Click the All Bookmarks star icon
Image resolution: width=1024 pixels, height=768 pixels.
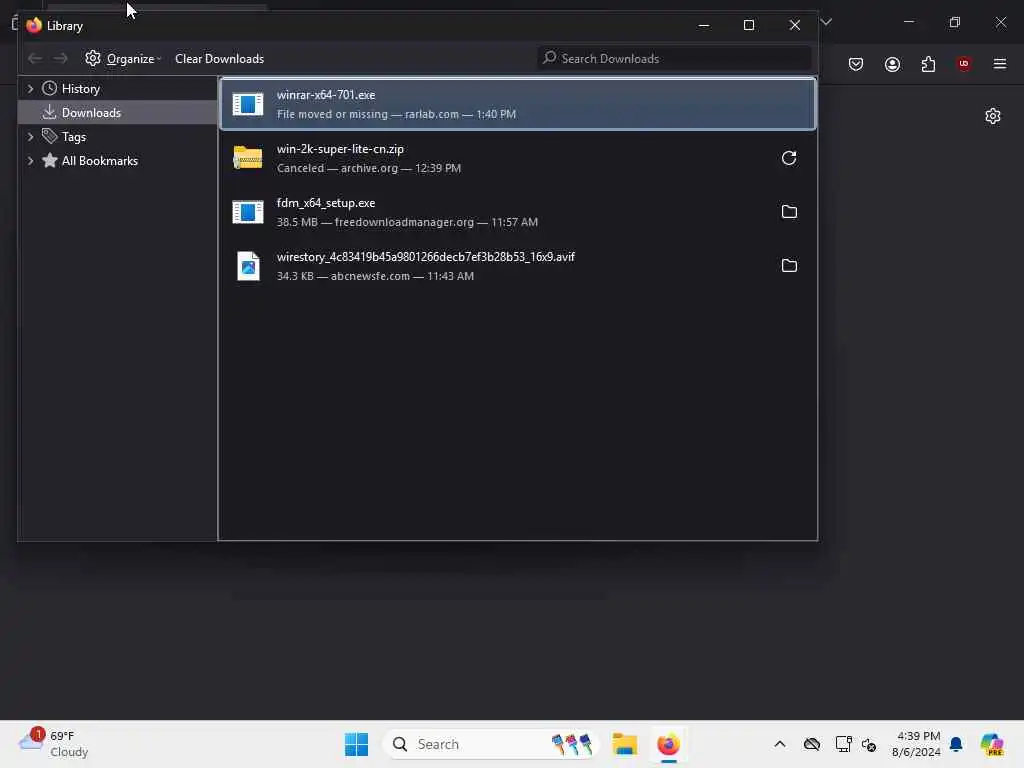pos(49,161)
